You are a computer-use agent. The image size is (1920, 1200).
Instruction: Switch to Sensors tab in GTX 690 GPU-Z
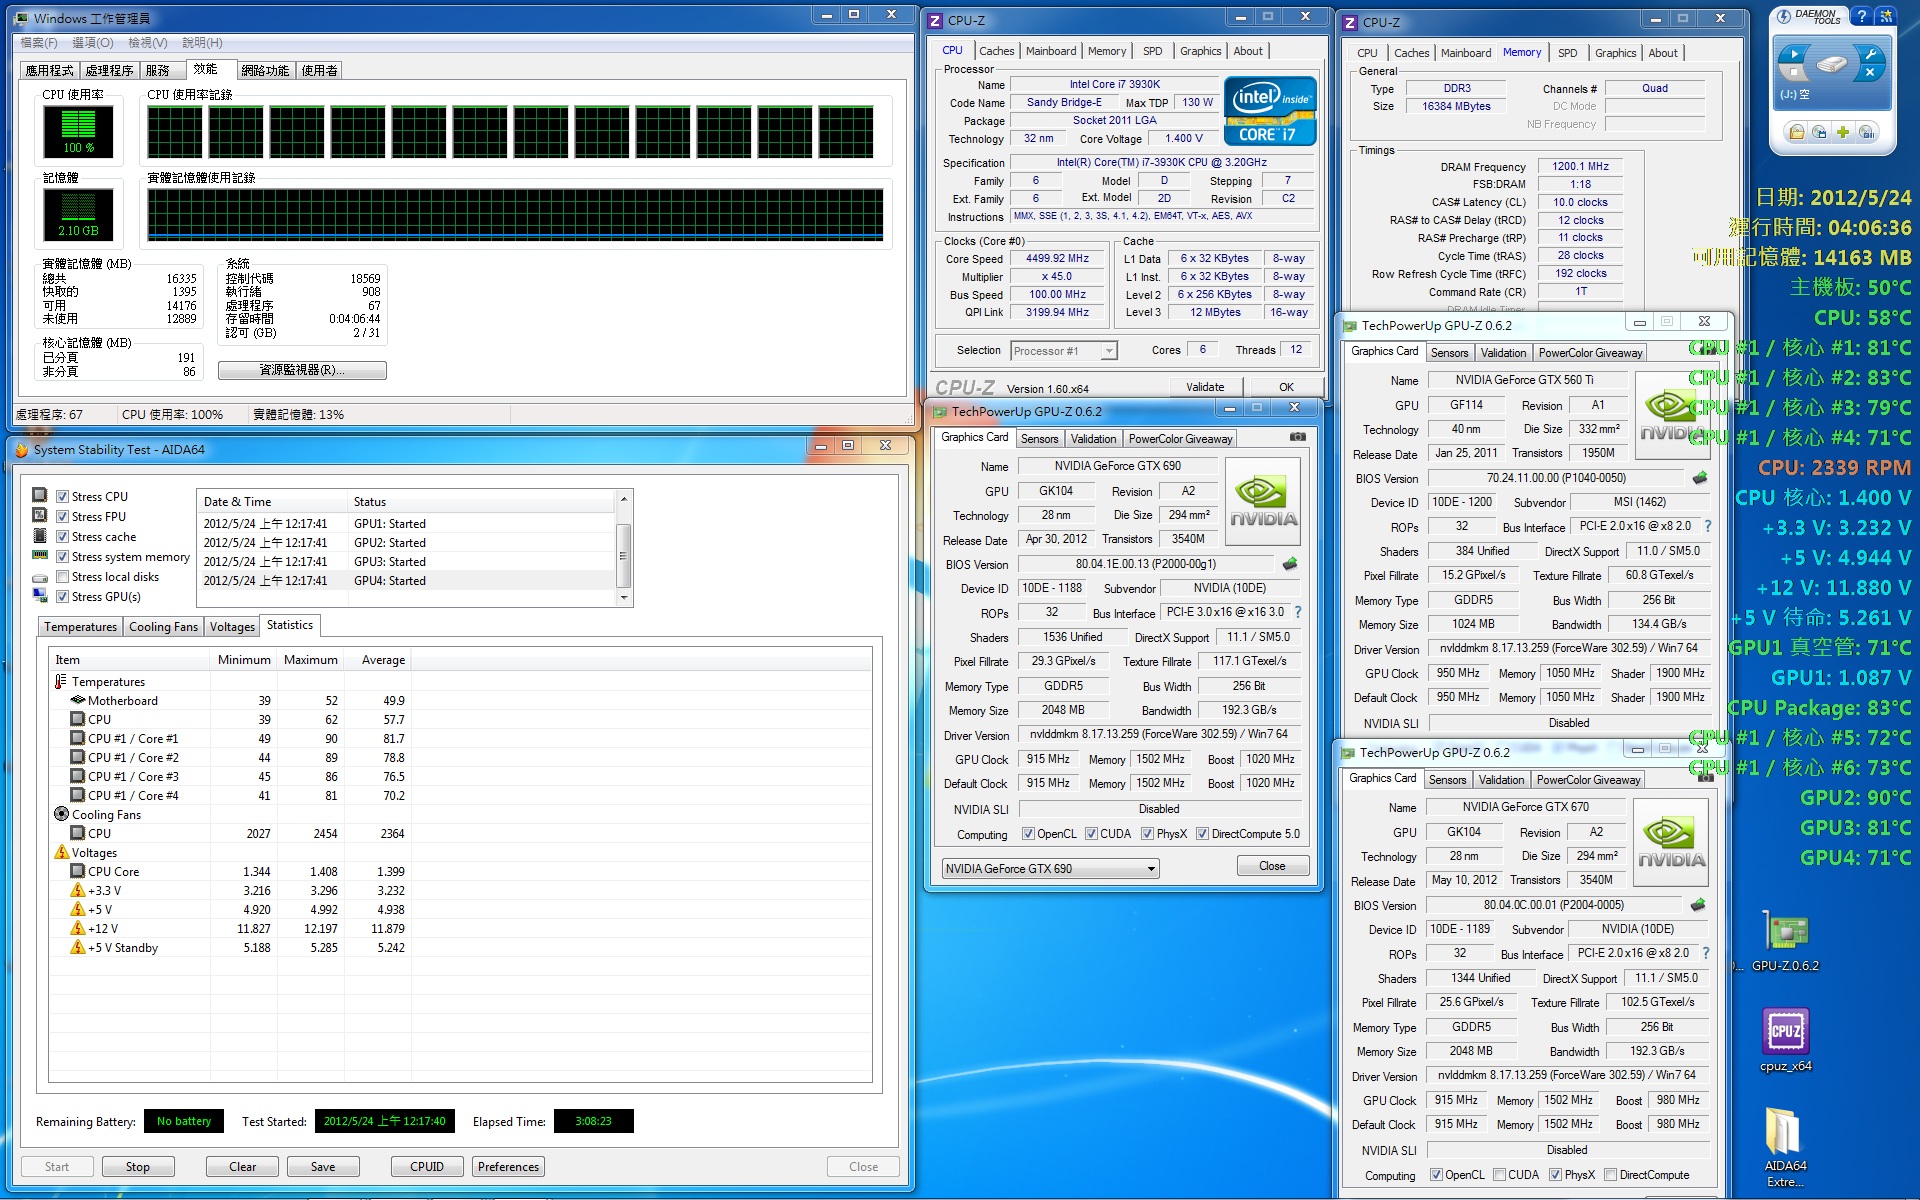point(1039,439)
